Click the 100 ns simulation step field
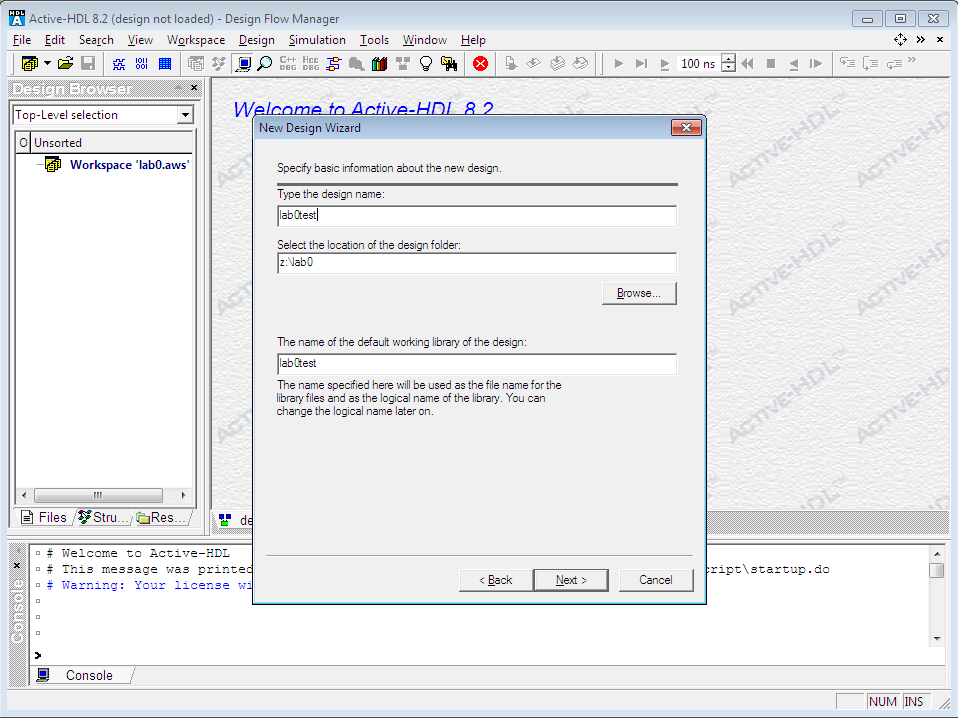Screen dimensions: 958x718 pos(698,64)
